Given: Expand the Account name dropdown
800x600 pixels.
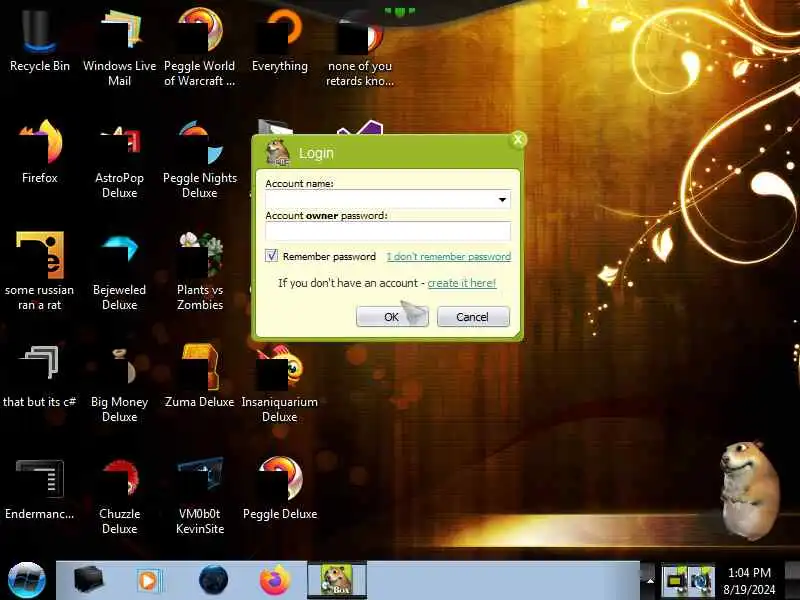Looking at the screenshot, I should (x=502, y=199).
